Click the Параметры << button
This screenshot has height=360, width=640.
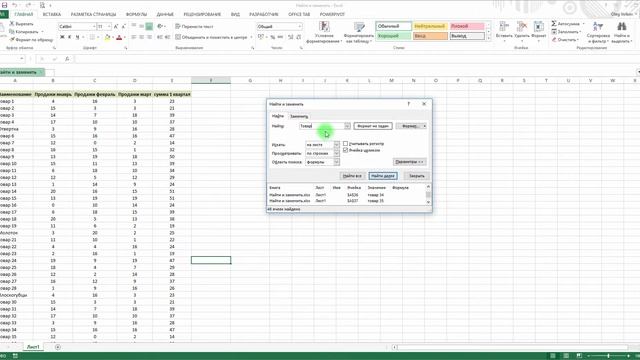409,162
